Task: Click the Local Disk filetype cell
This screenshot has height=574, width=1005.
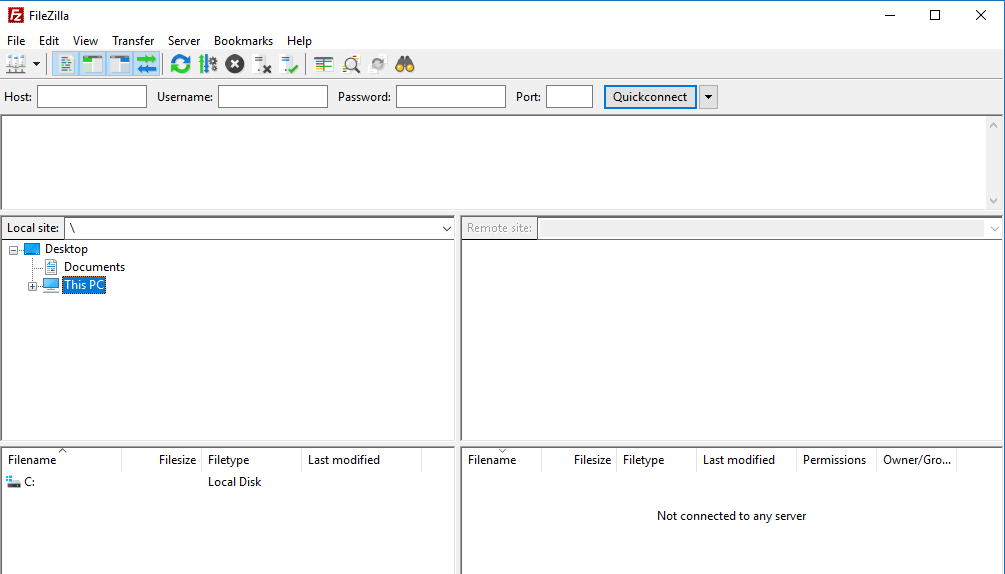Action: point(235,482)
